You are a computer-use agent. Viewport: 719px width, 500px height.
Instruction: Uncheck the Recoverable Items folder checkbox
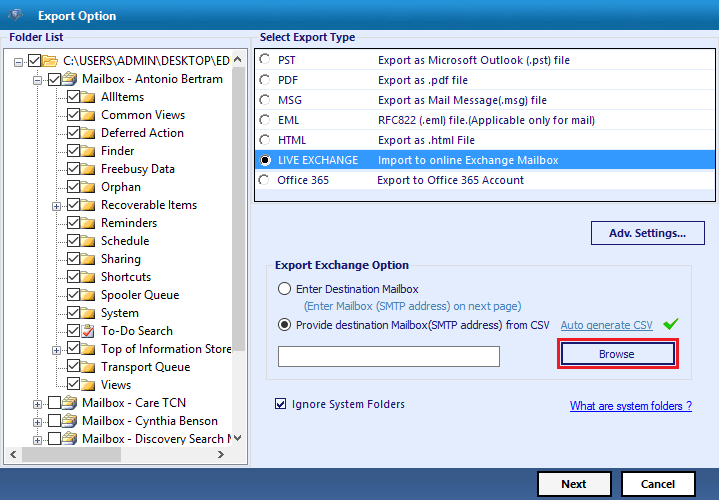tap(73, 205)
